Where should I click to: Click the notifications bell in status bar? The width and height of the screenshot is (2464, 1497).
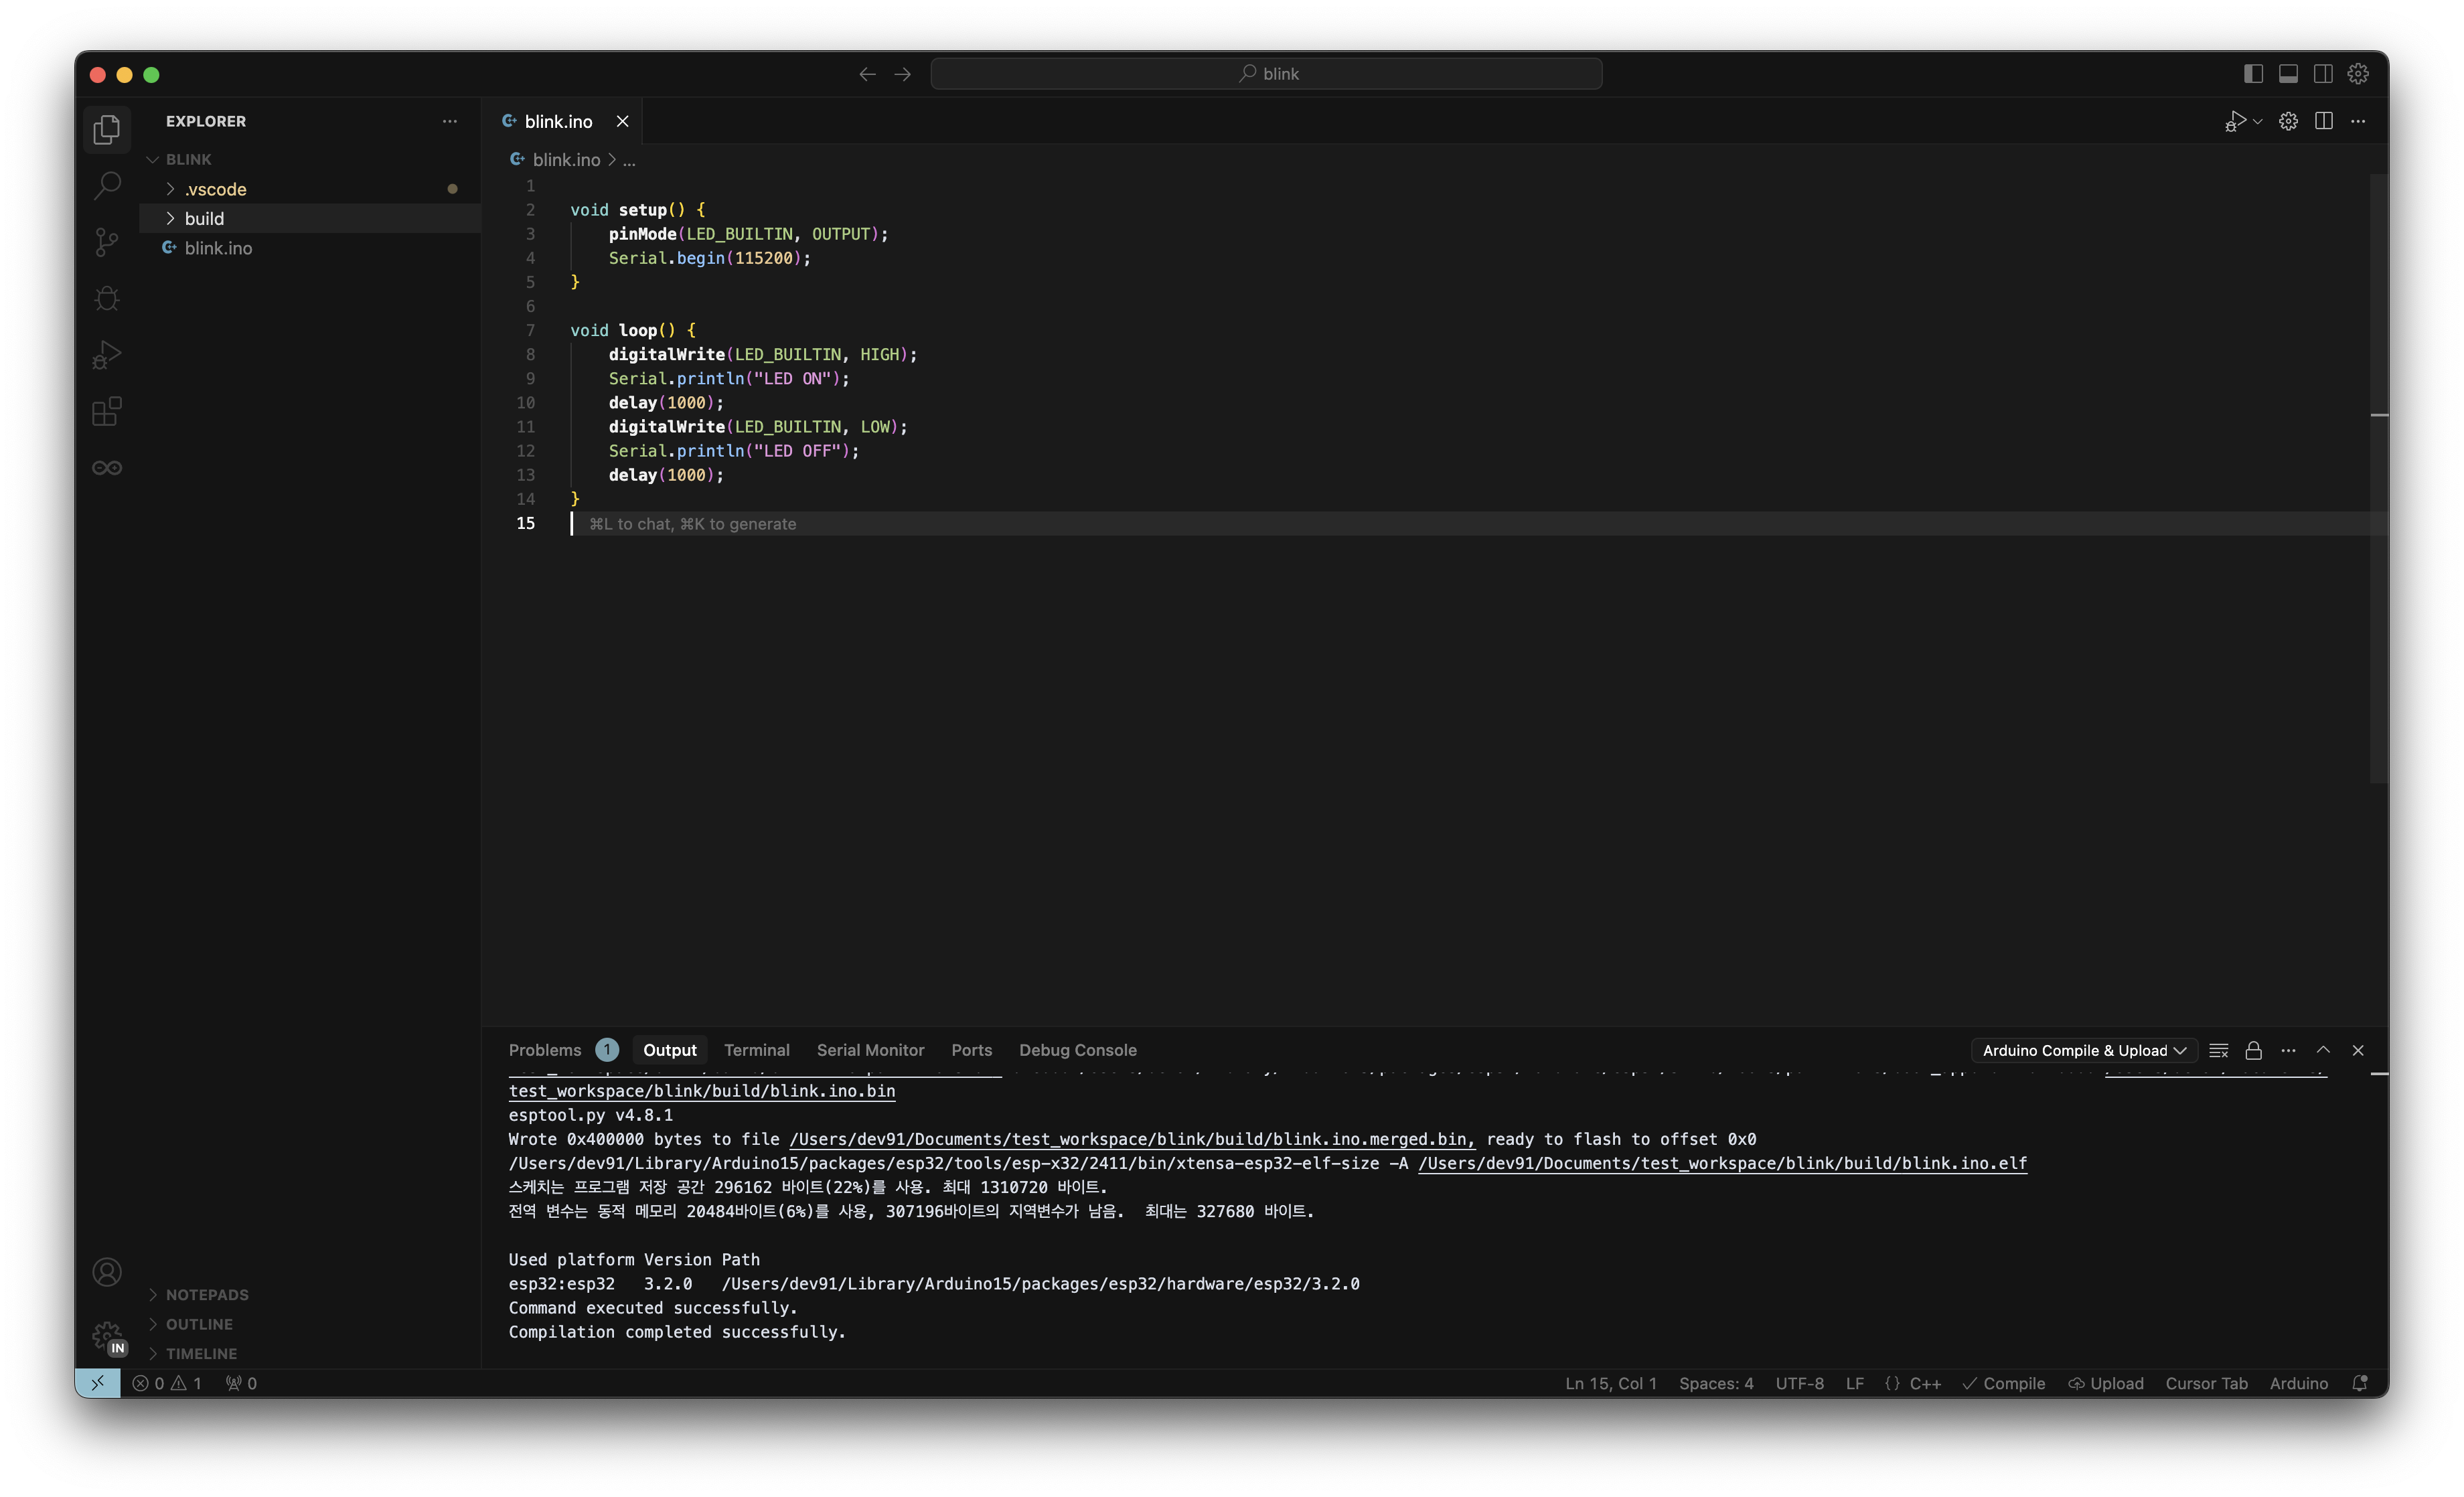coord(2360,1383)
